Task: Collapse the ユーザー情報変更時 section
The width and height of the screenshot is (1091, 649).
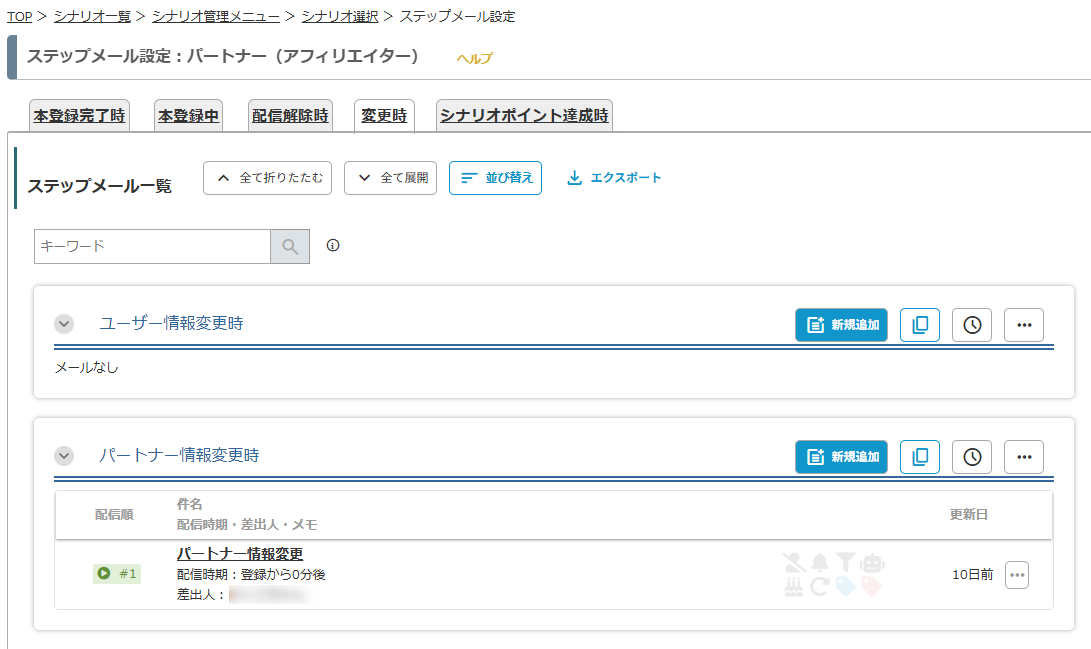Action: point(64,324)
